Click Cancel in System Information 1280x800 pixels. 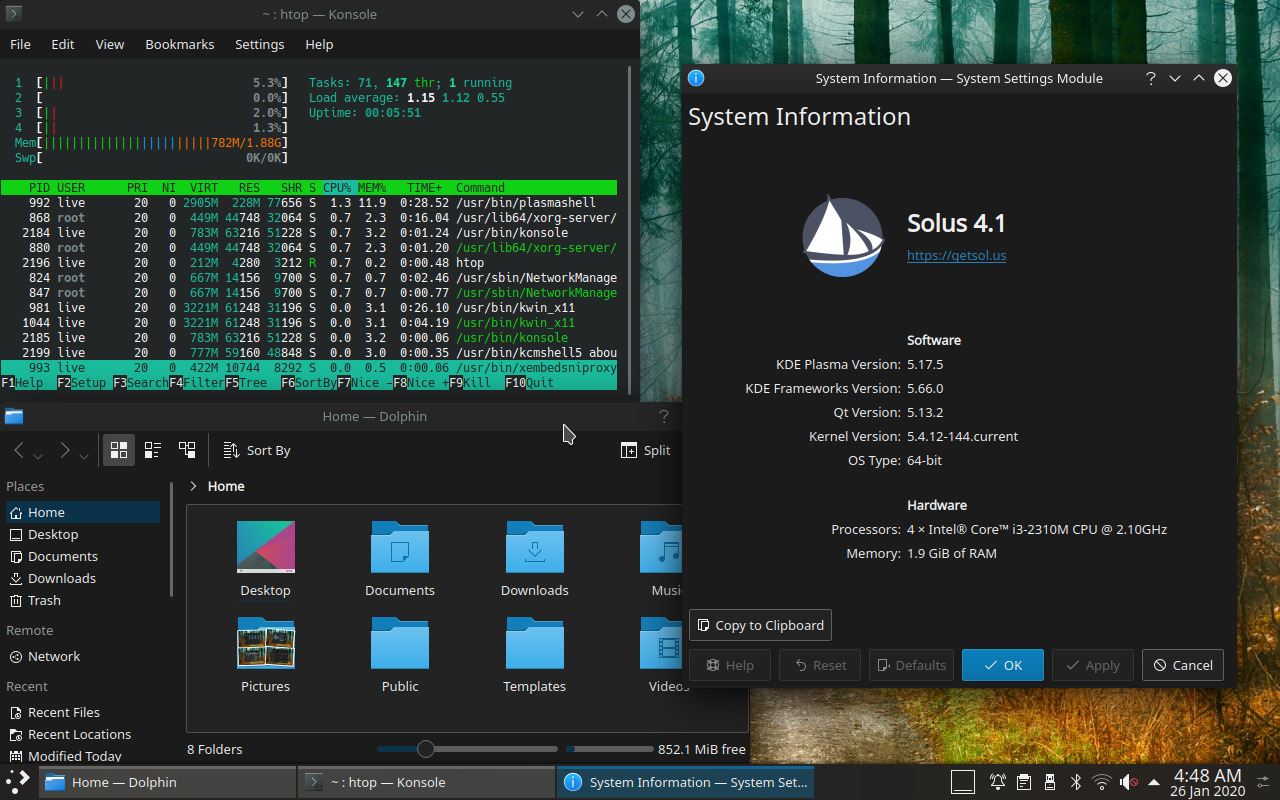[1183, 665]
